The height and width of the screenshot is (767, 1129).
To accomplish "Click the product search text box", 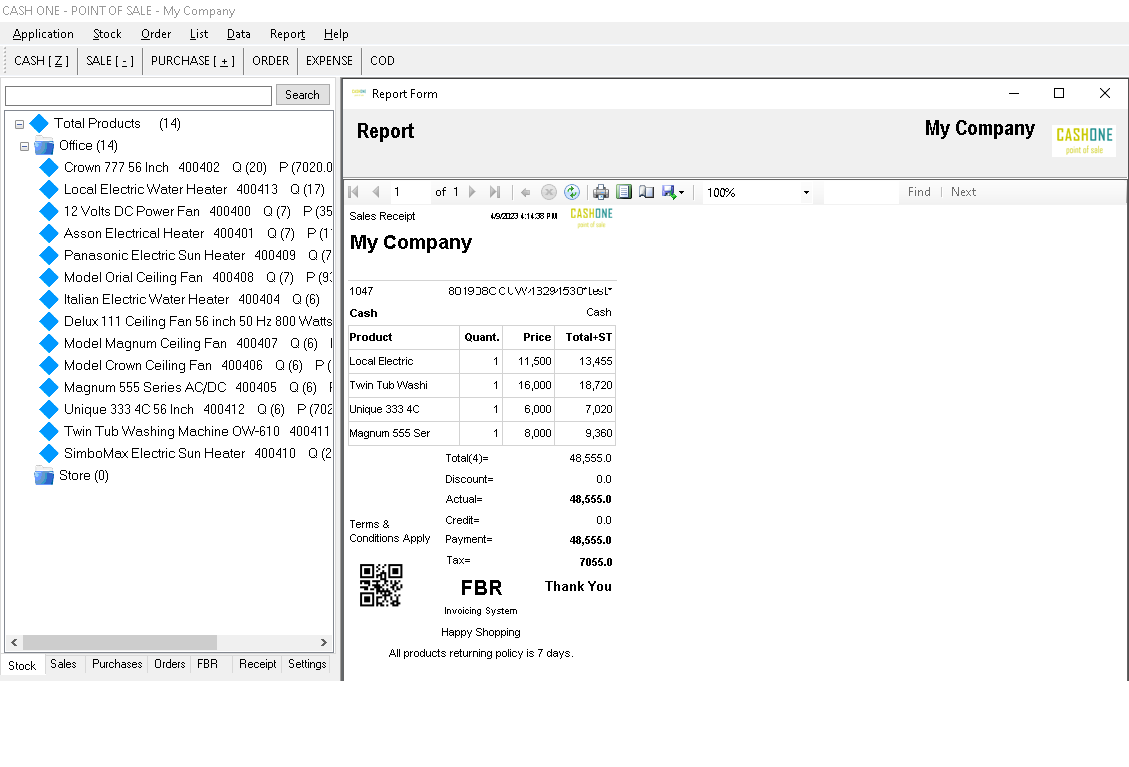I will coord(138,95).
